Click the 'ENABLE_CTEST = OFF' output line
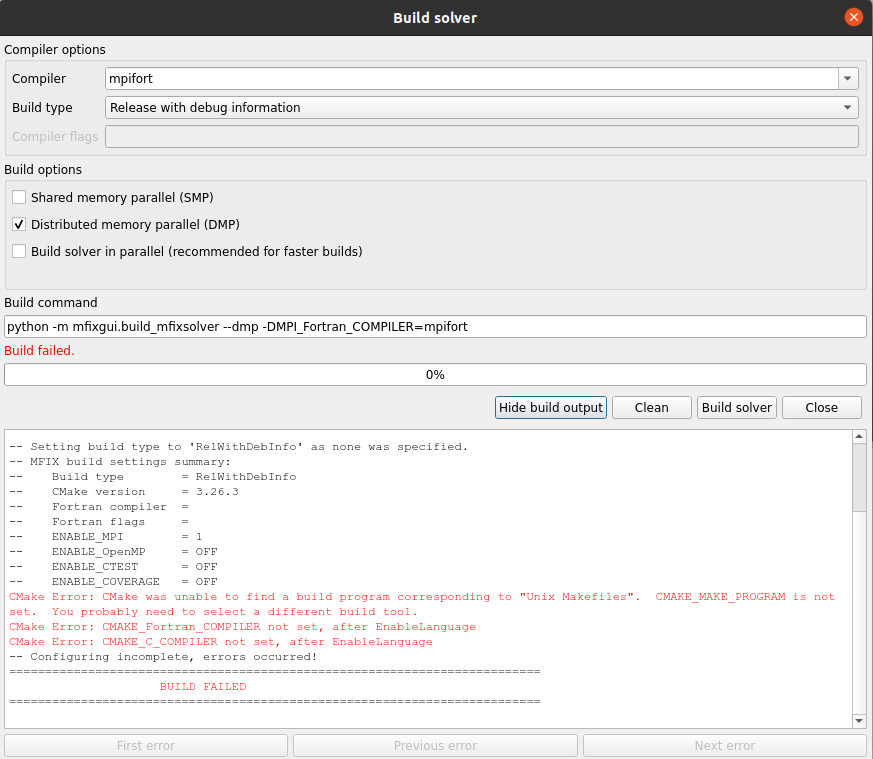The image size is (873, 759). click(113, 567)
